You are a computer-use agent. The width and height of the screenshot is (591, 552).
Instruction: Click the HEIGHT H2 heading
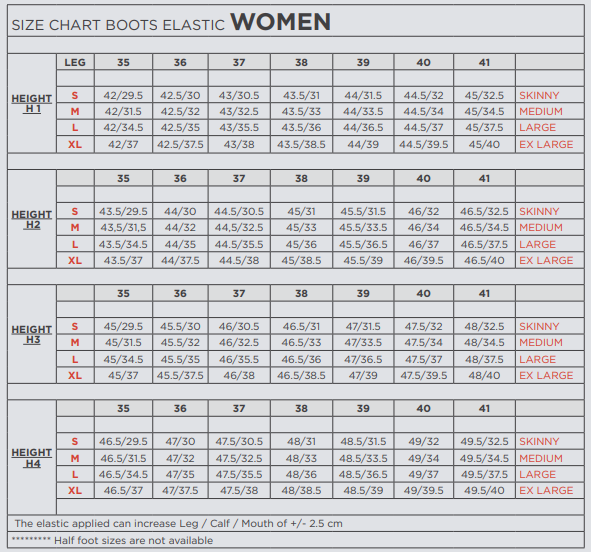tap(32, 220)
